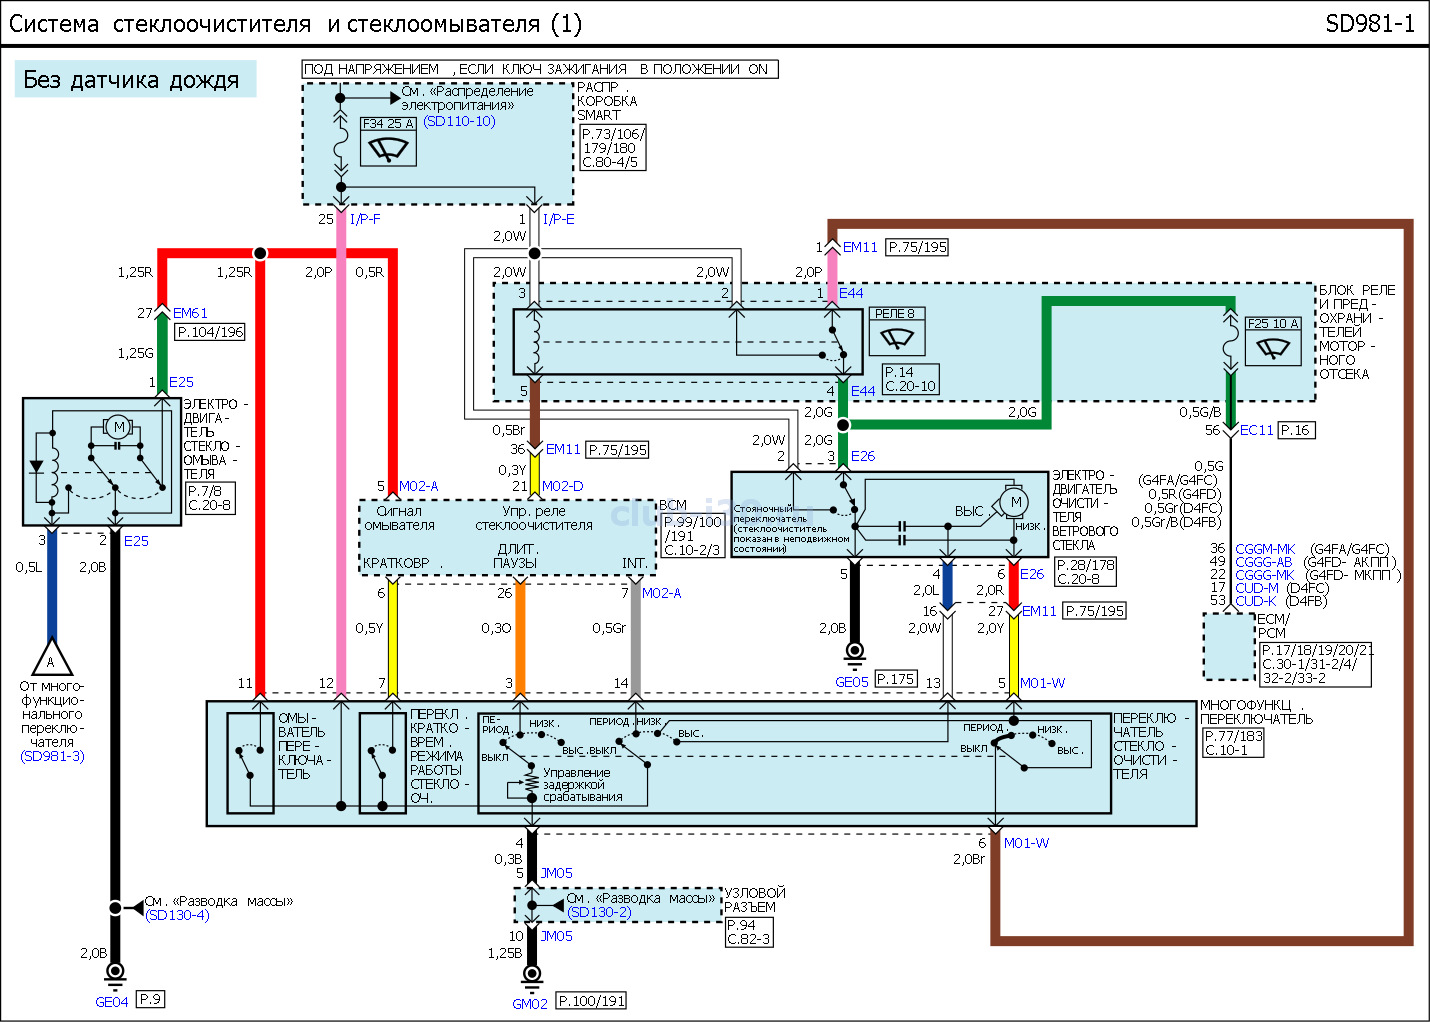Viewport: 1430px width, 1022px height.
Task: Click the wiper icon under fuse F34 25A
Action: click(x=388, y=148)
